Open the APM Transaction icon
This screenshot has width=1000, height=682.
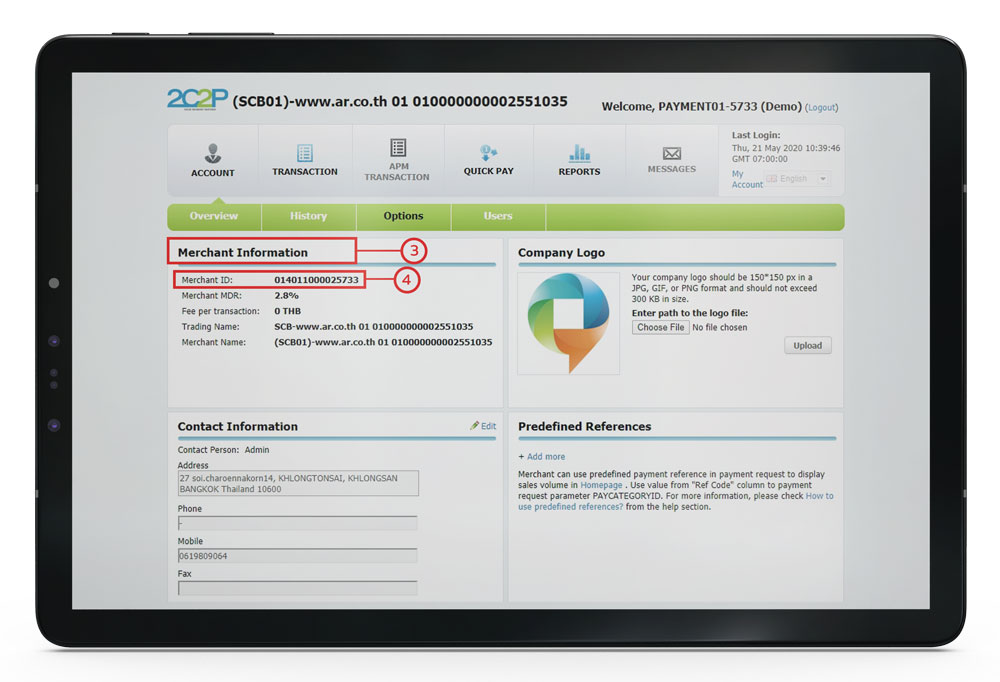(x=398, y=148)
